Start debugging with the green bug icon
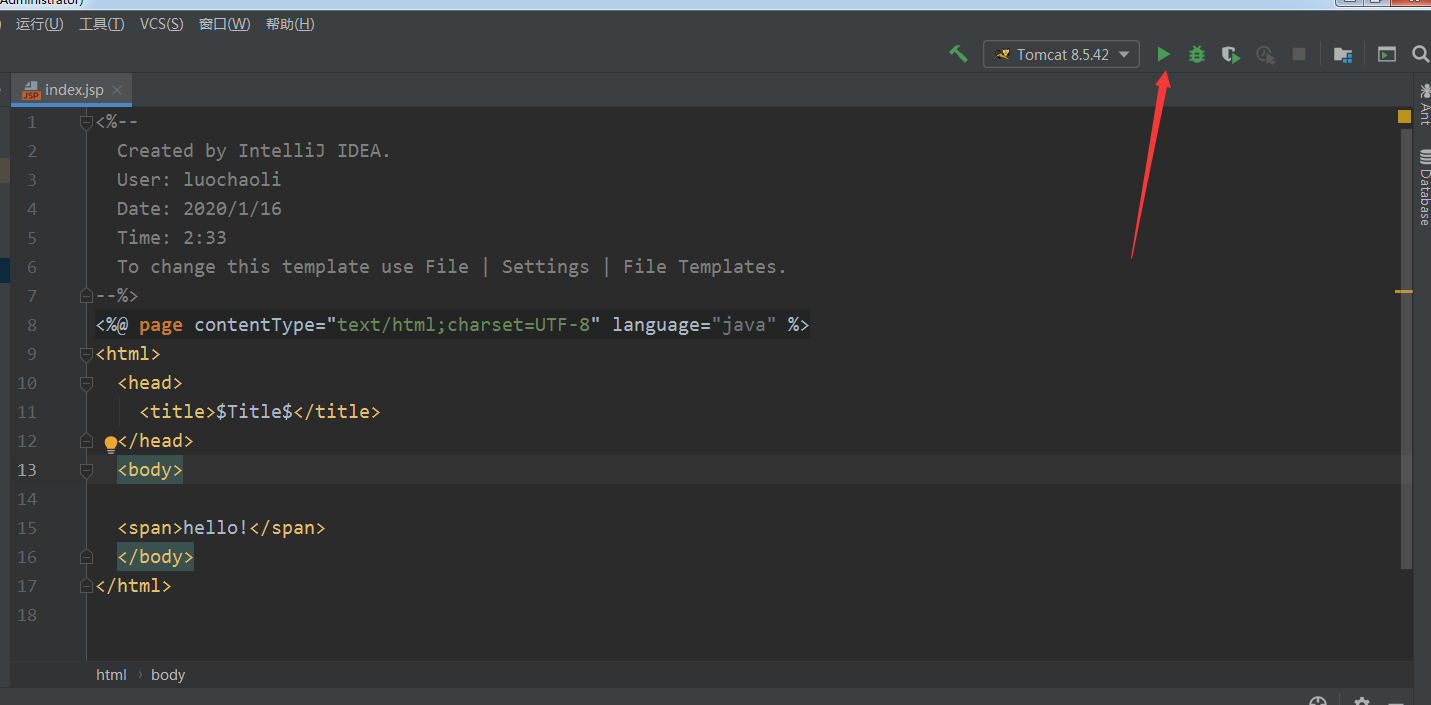Viewport: 1431px width, 705px height. 1197,54
